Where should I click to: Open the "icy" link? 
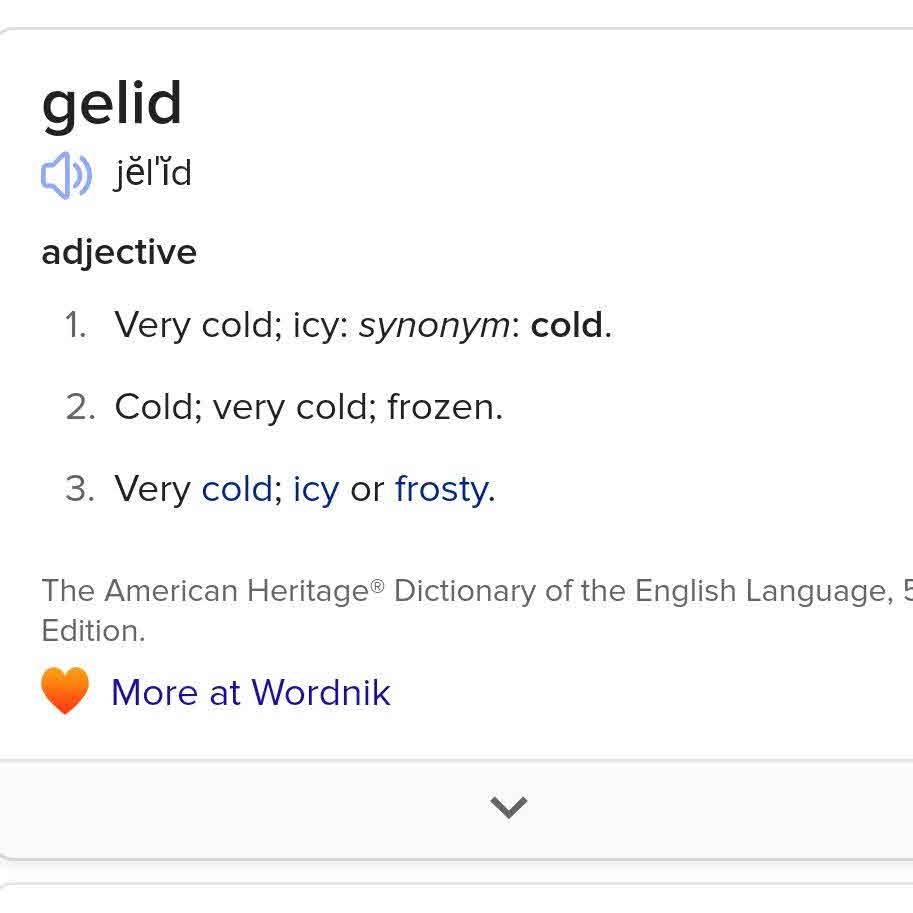(x=316, y=489)
